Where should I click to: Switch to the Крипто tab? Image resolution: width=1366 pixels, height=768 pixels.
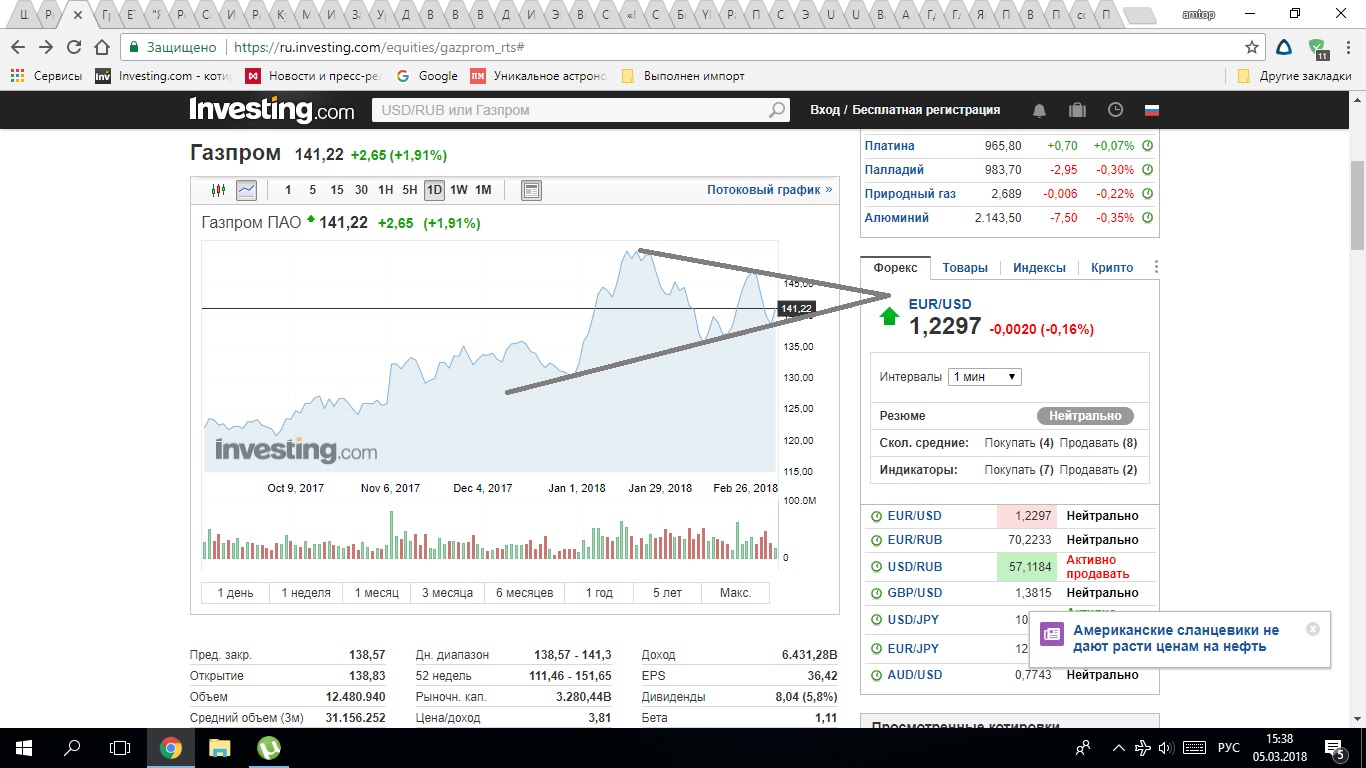point(1112,268)
